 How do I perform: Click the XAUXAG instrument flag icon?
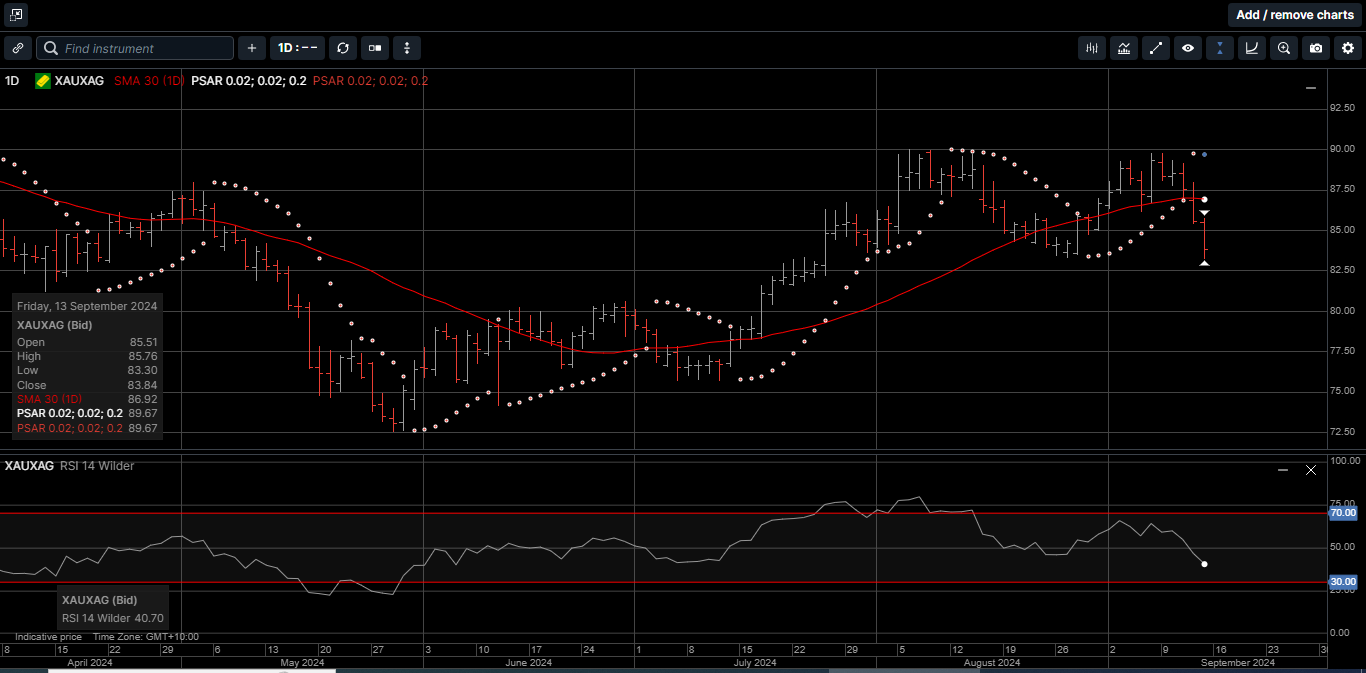pos(43,81)
